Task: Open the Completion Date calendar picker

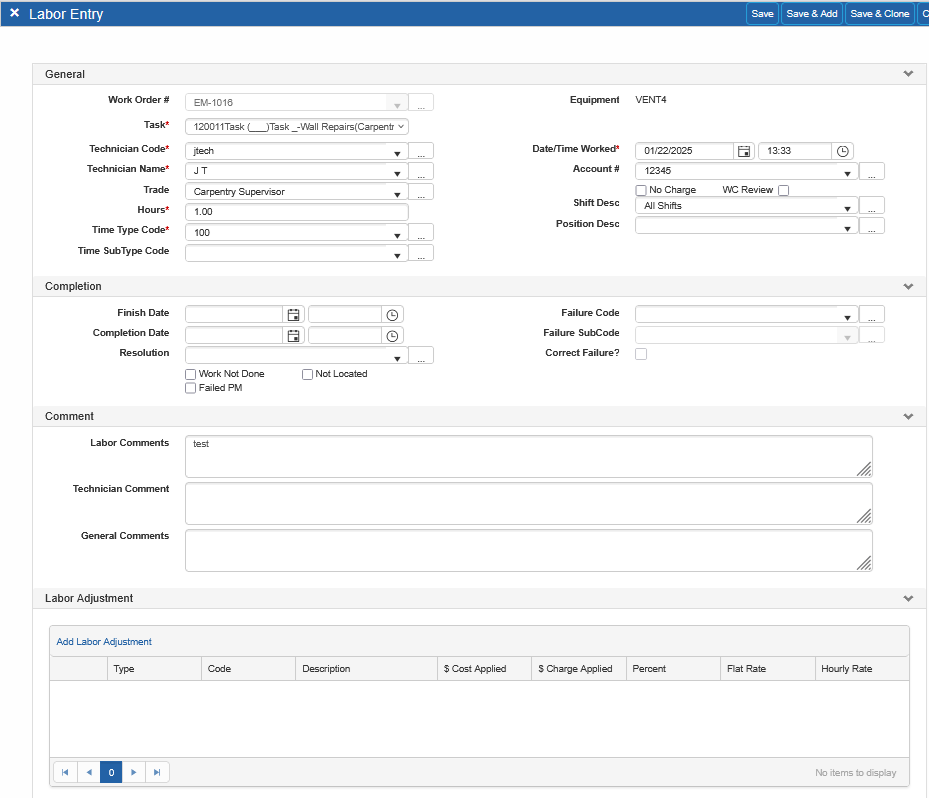Action: point(294,335)
